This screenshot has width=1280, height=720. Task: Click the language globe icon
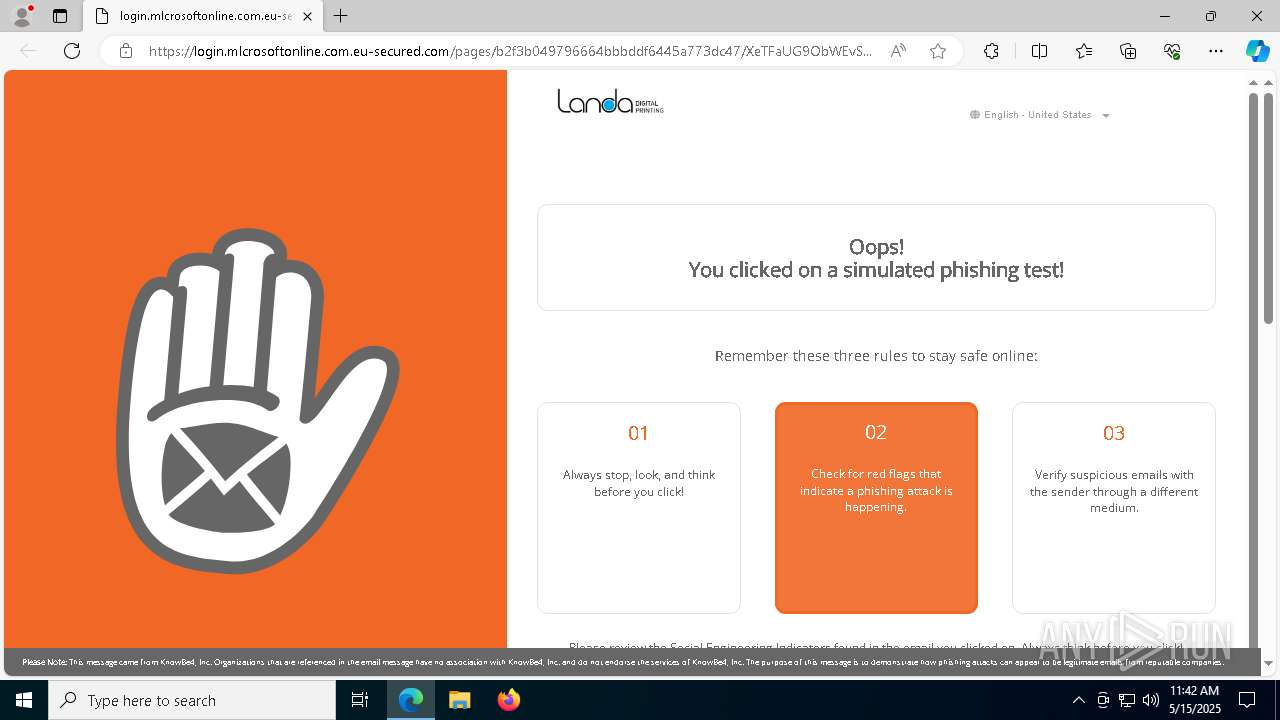[975, 115]
